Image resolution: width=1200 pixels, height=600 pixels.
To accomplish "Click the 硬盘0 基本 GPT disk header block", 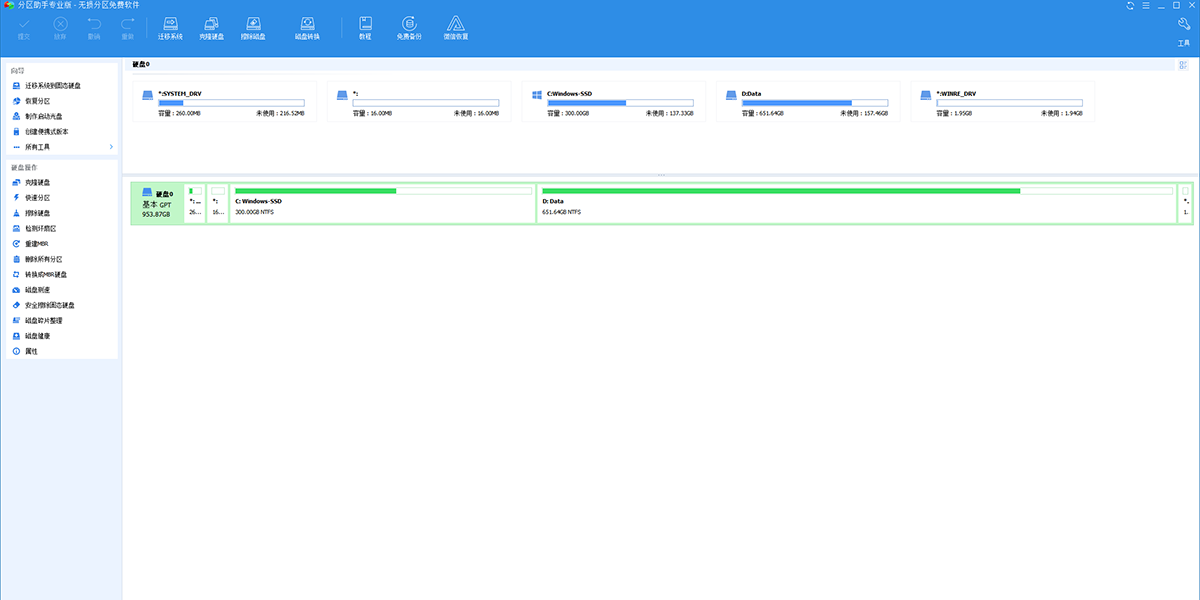I will point(158,203).
